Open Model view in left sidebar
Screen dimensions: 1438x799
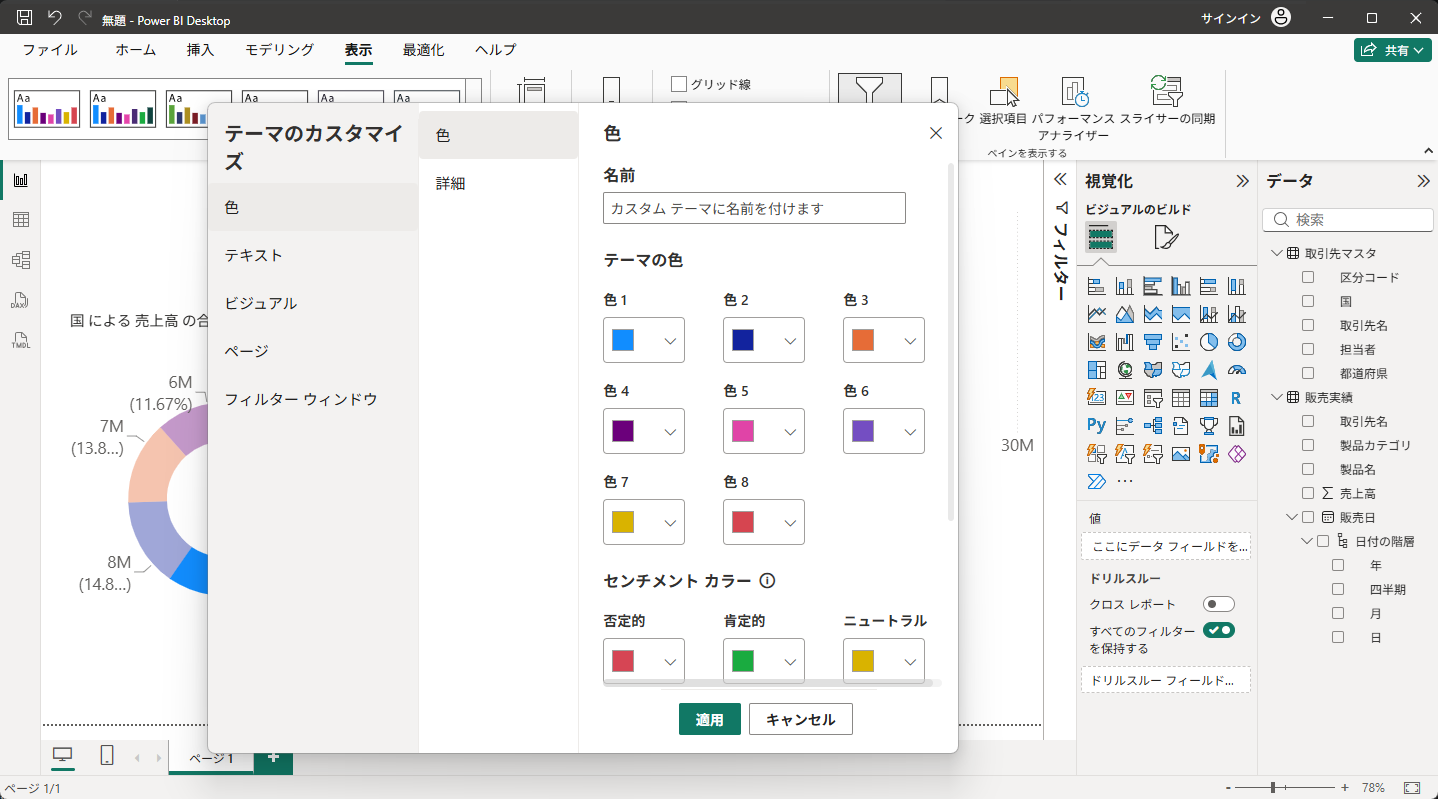pyautogui.click(x=20, y=260)
